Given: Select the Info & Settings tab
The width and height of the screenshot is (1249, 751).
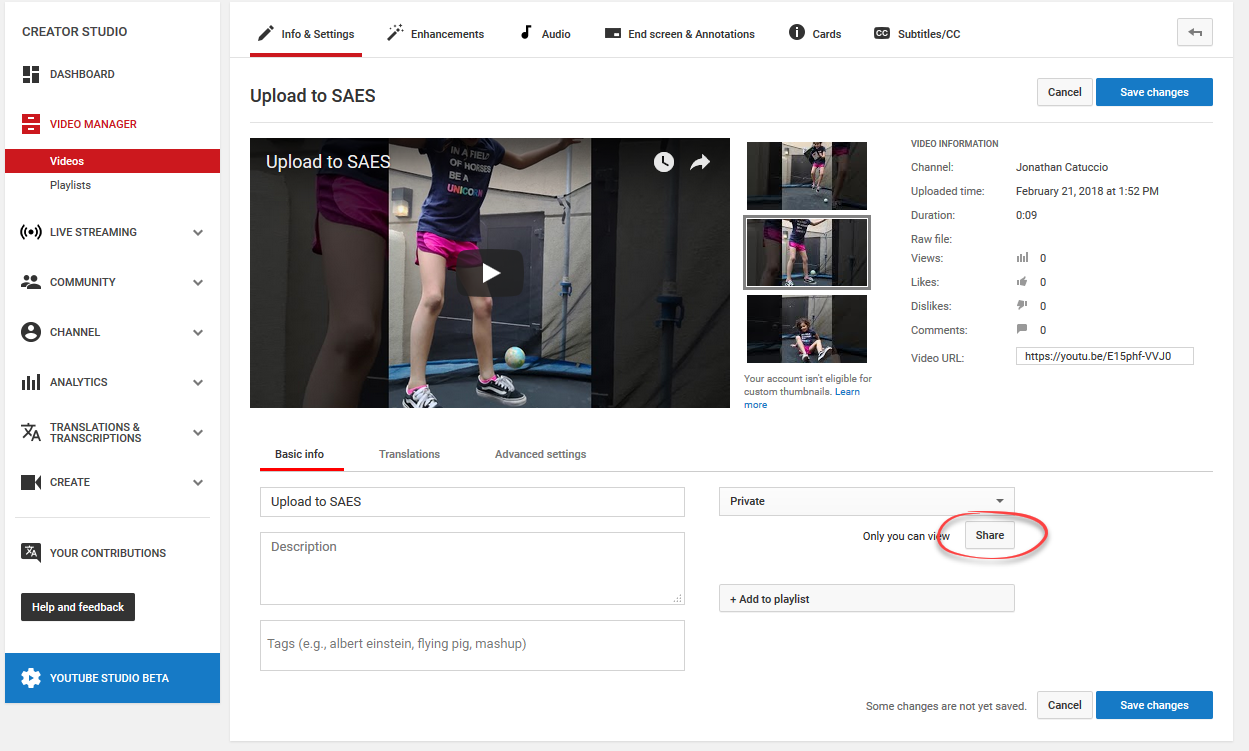Looking at the screenshot, I should pos(306,34).
